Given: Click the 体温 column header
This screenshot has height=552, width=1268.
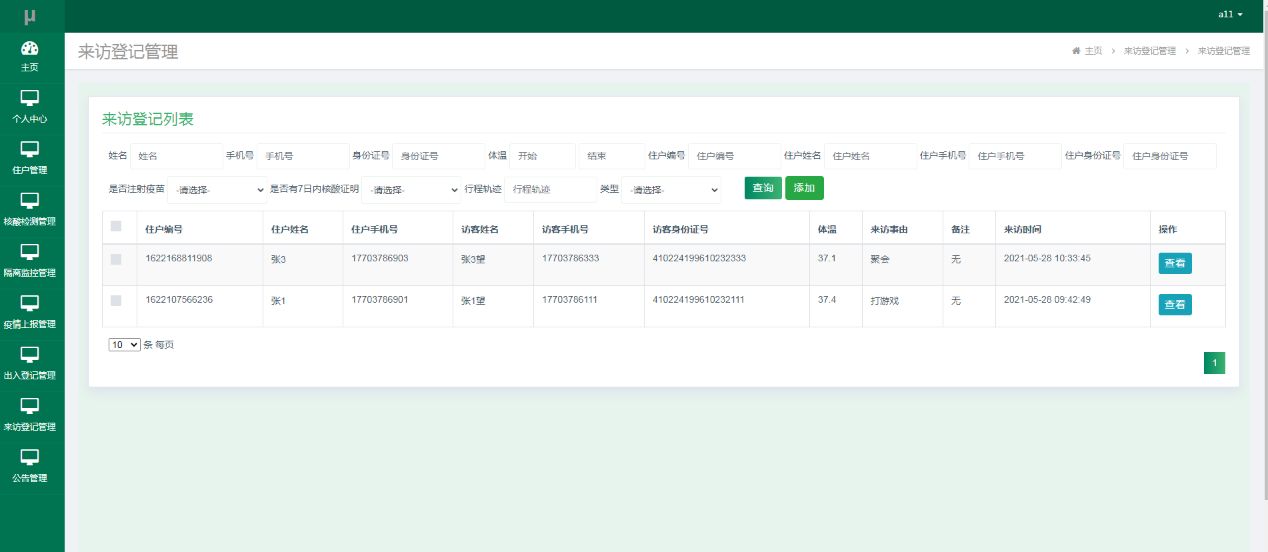Looking at the screenshot, I should pyautogui.click(x=826, y=229).
